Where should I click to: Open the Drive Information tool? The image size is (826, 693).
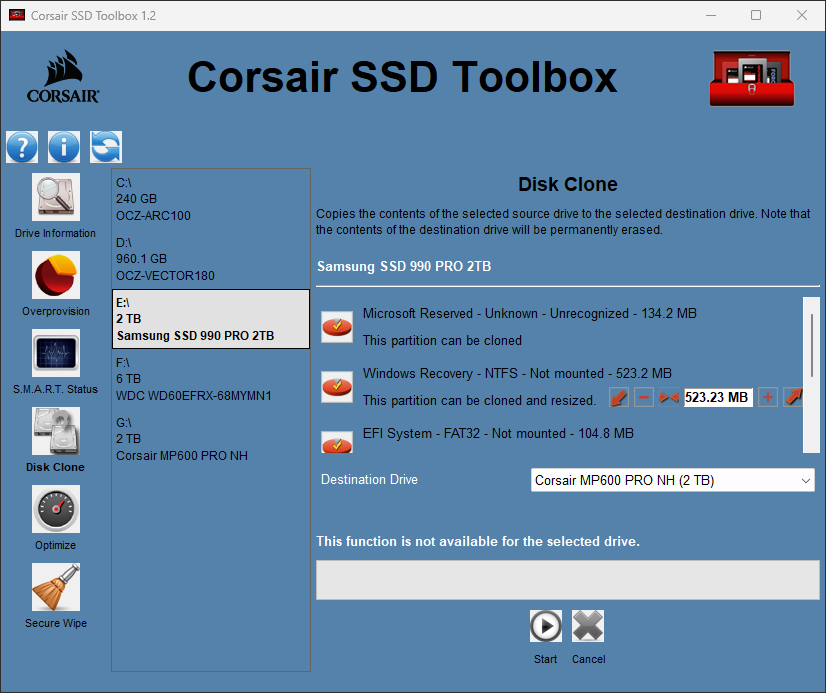coord(56,197)
